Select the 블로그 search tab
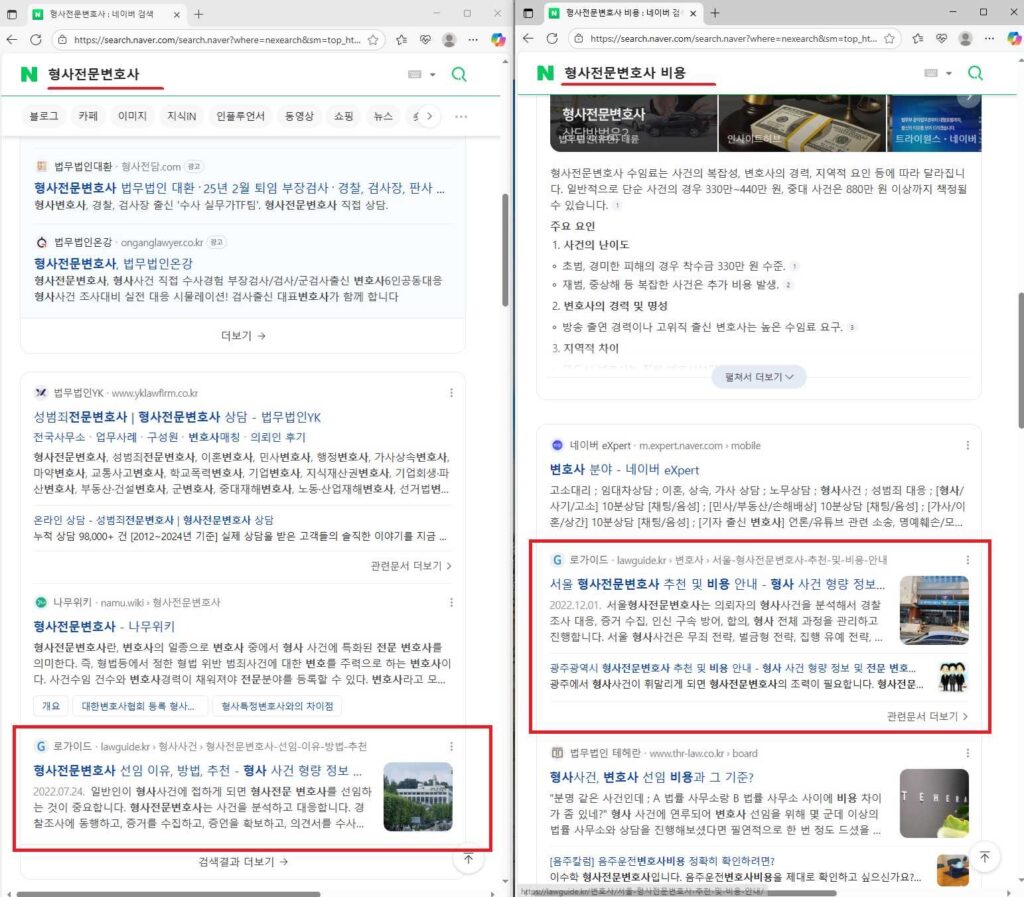The width and height of the screenshot is (1024, 897). (x=44, y=116)
